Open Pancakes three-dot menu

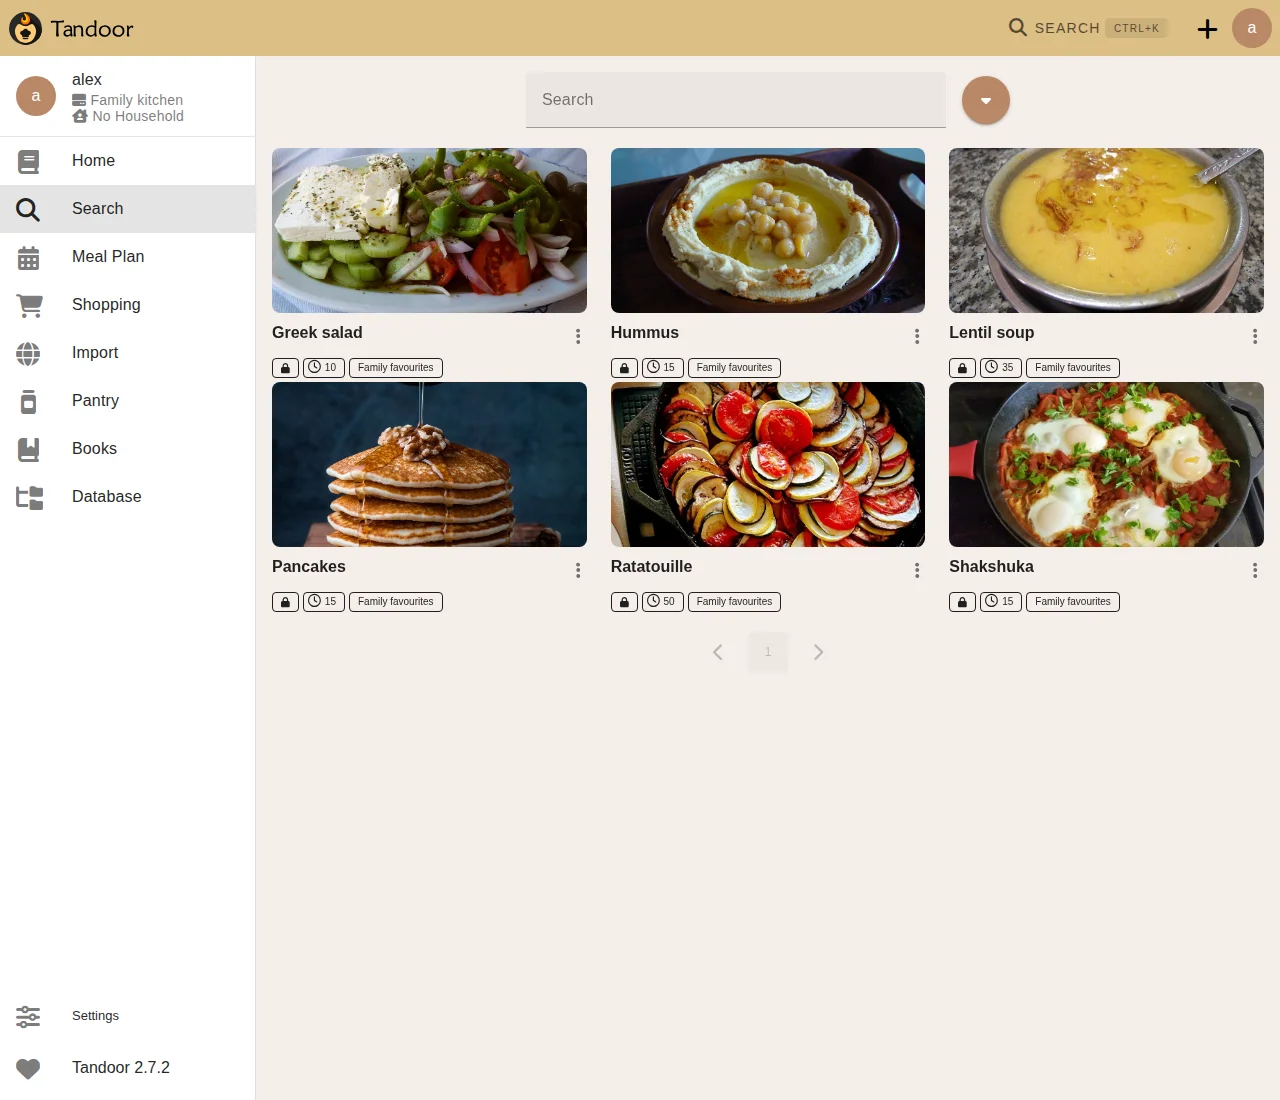(578, 571)
